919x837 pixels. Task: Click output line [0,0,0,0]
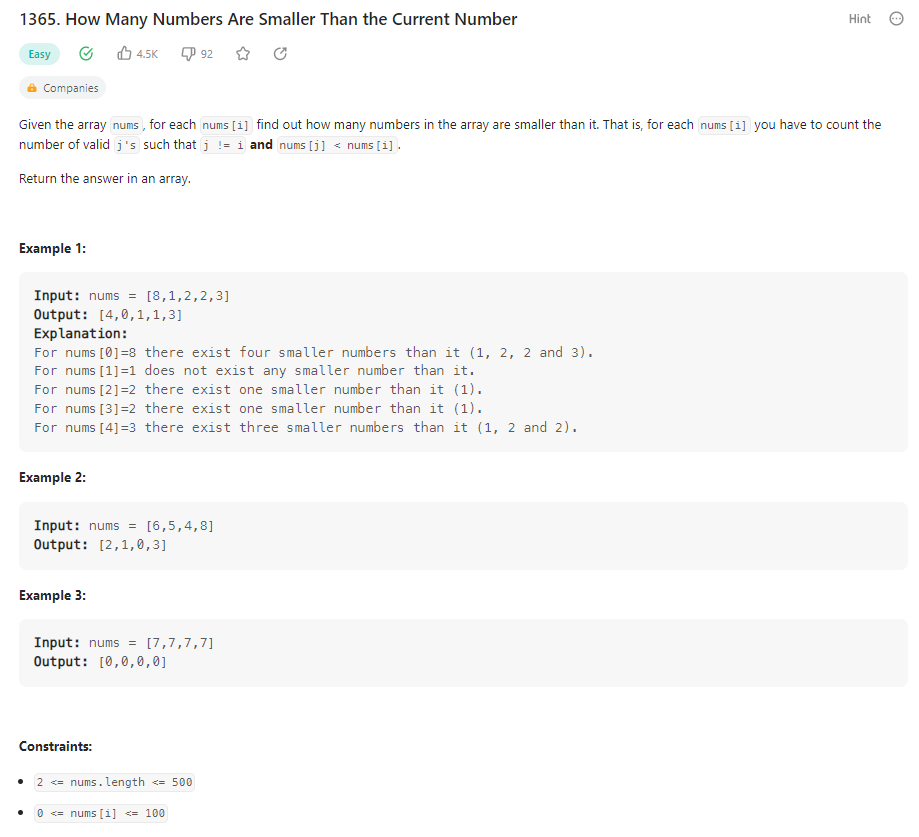point(100,662)
